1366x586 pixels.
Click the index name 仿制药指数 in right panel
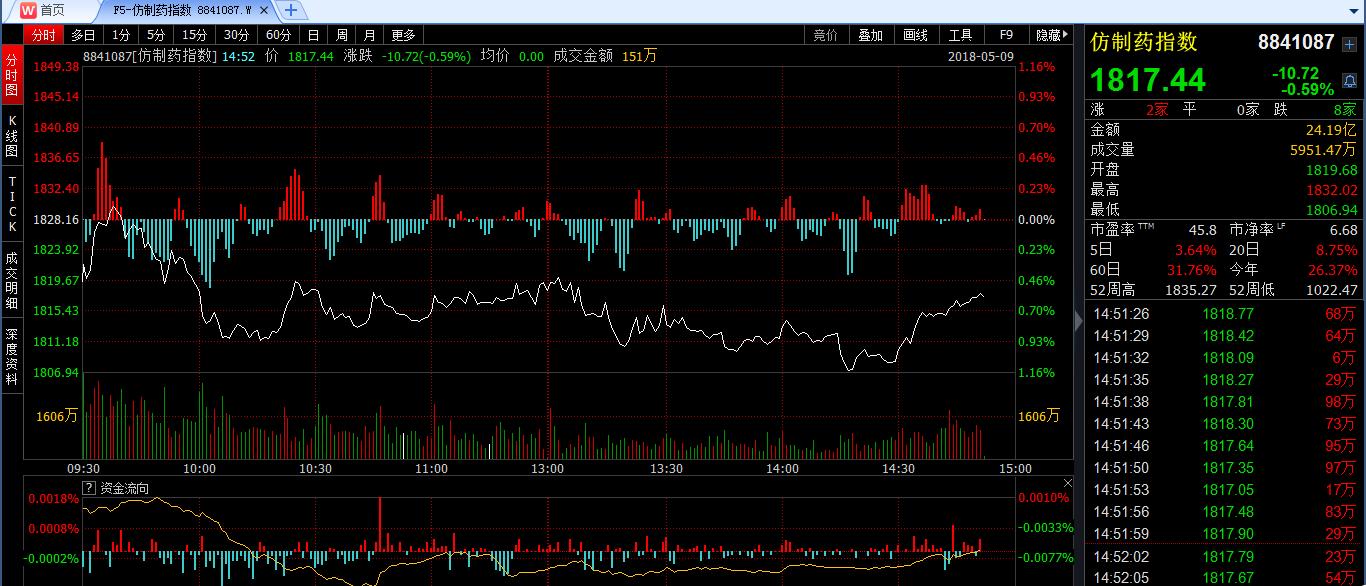[1143, 42]
